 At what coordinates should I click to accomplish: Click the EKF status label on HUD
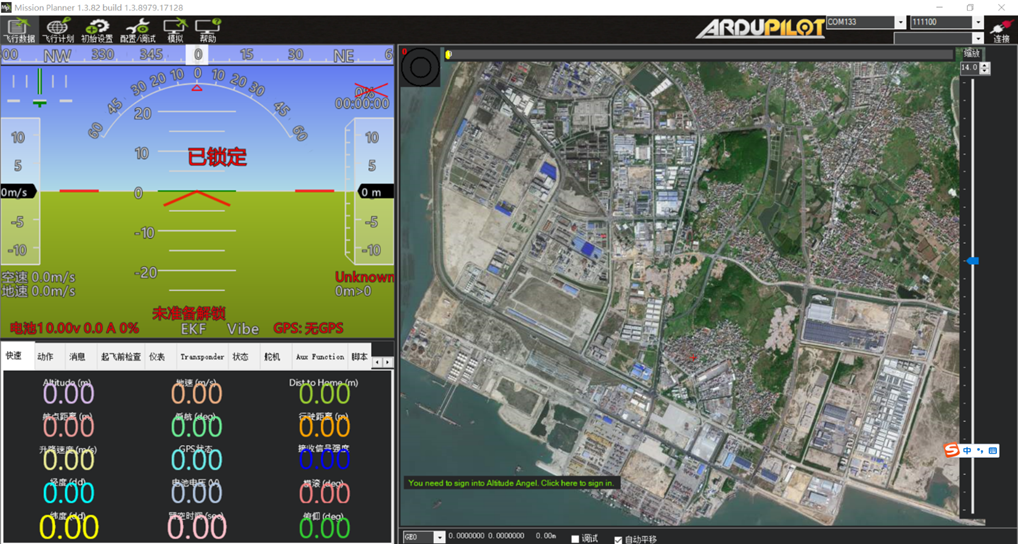click(193, 328)
